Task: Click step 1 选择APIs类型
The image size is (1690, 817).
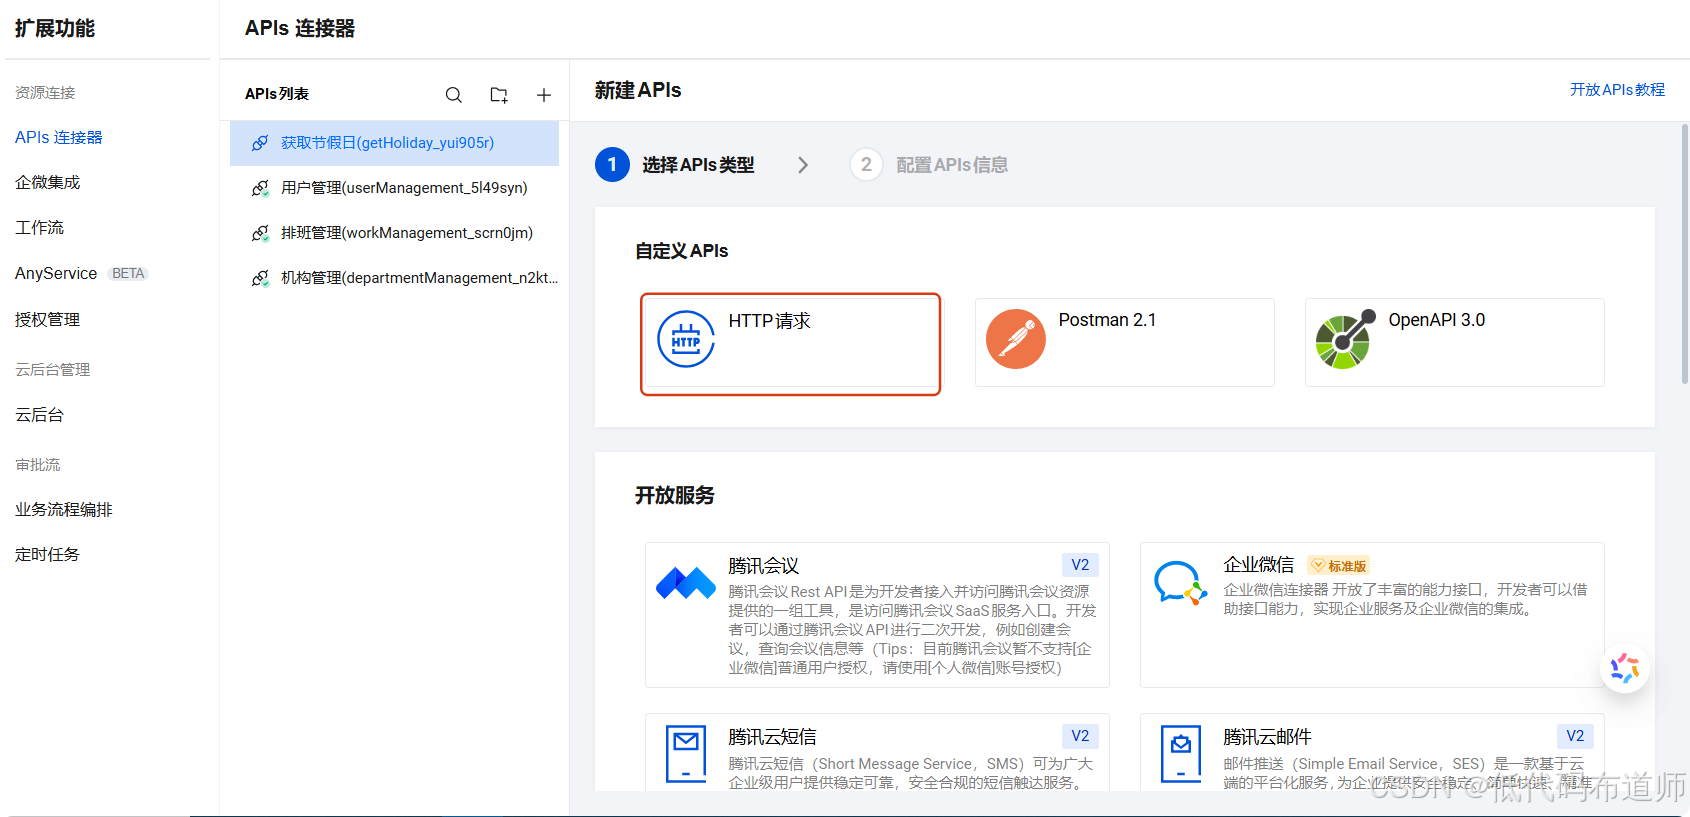Action: (675, 165)
